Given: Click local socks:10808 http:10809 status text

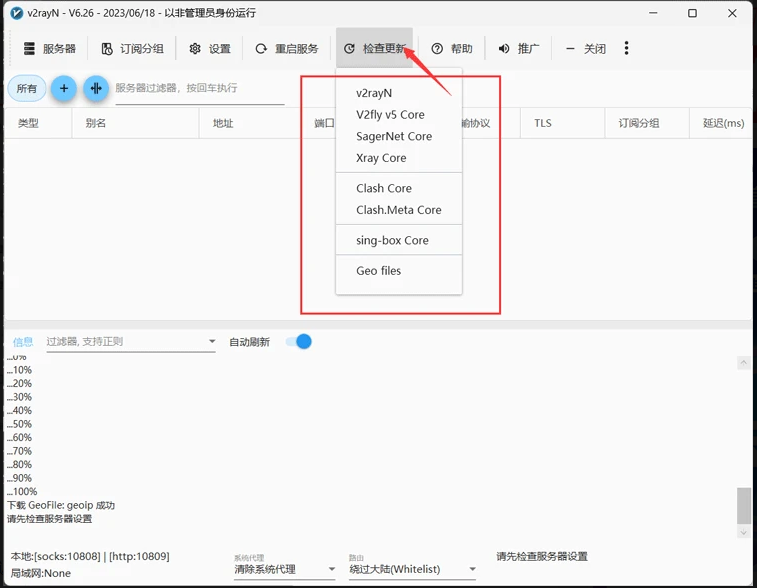Looking at the screenshot, I should click(90, 556).
